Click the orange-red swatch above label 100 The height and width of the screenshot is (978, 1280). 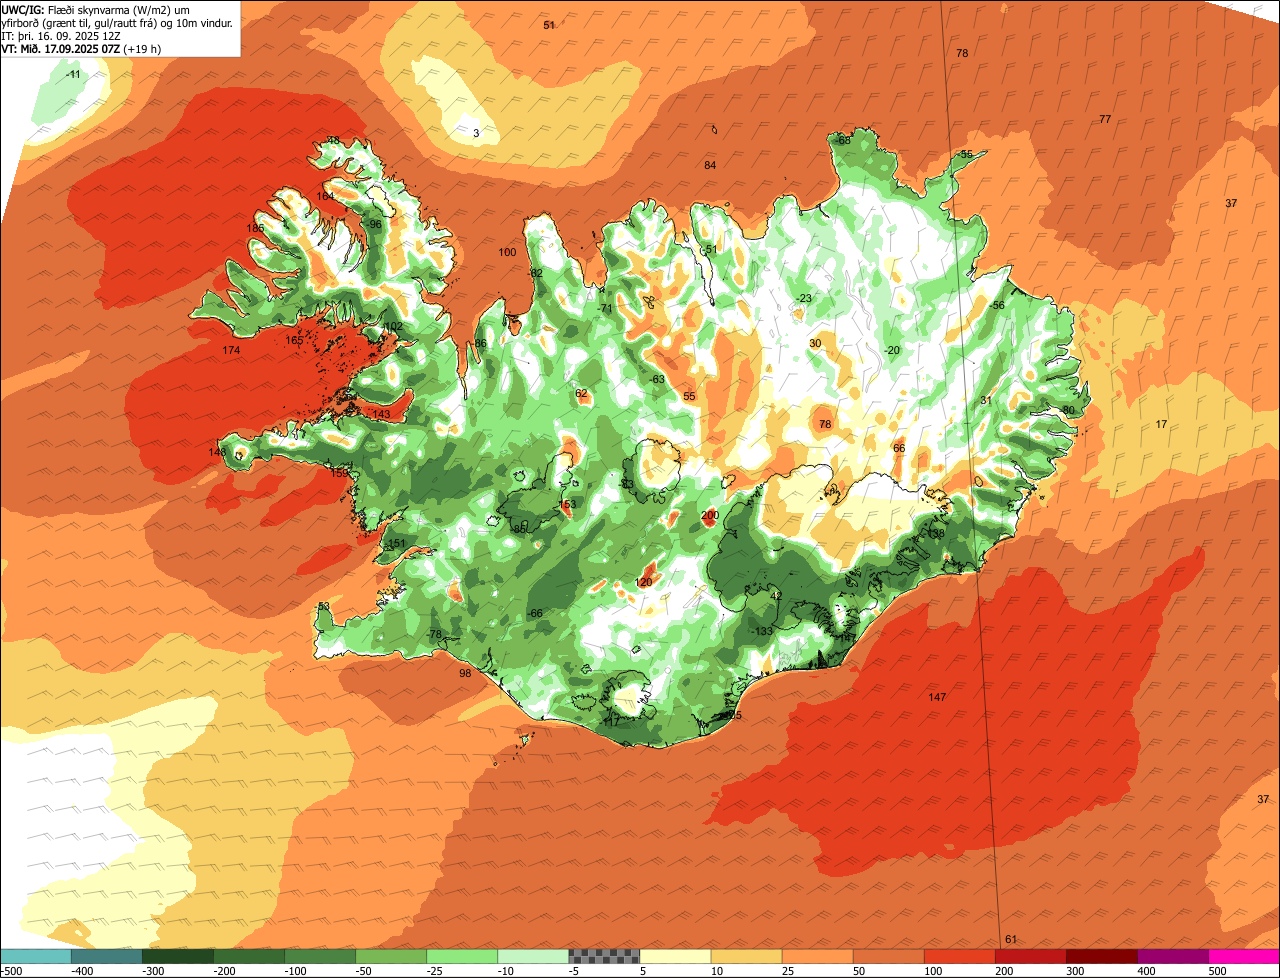[x=960, y=956]
